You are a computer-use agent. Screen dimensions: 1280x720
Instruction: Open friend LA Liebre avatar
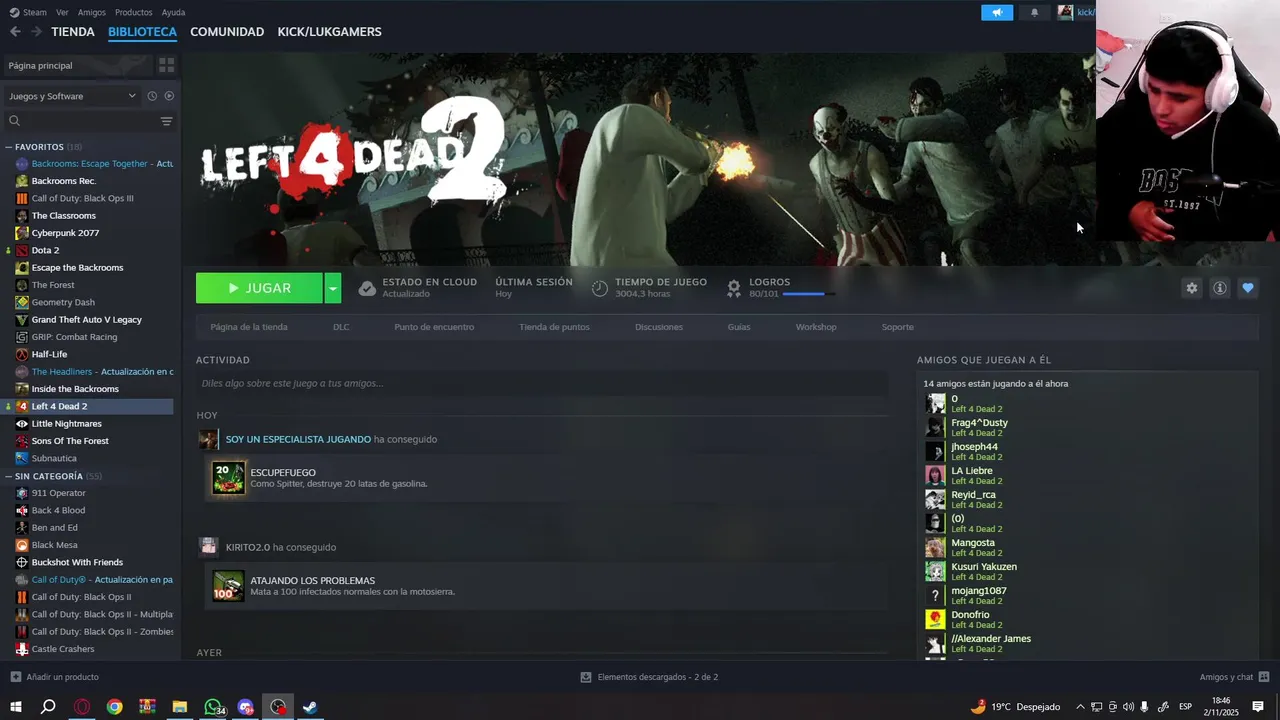(935, 476)
